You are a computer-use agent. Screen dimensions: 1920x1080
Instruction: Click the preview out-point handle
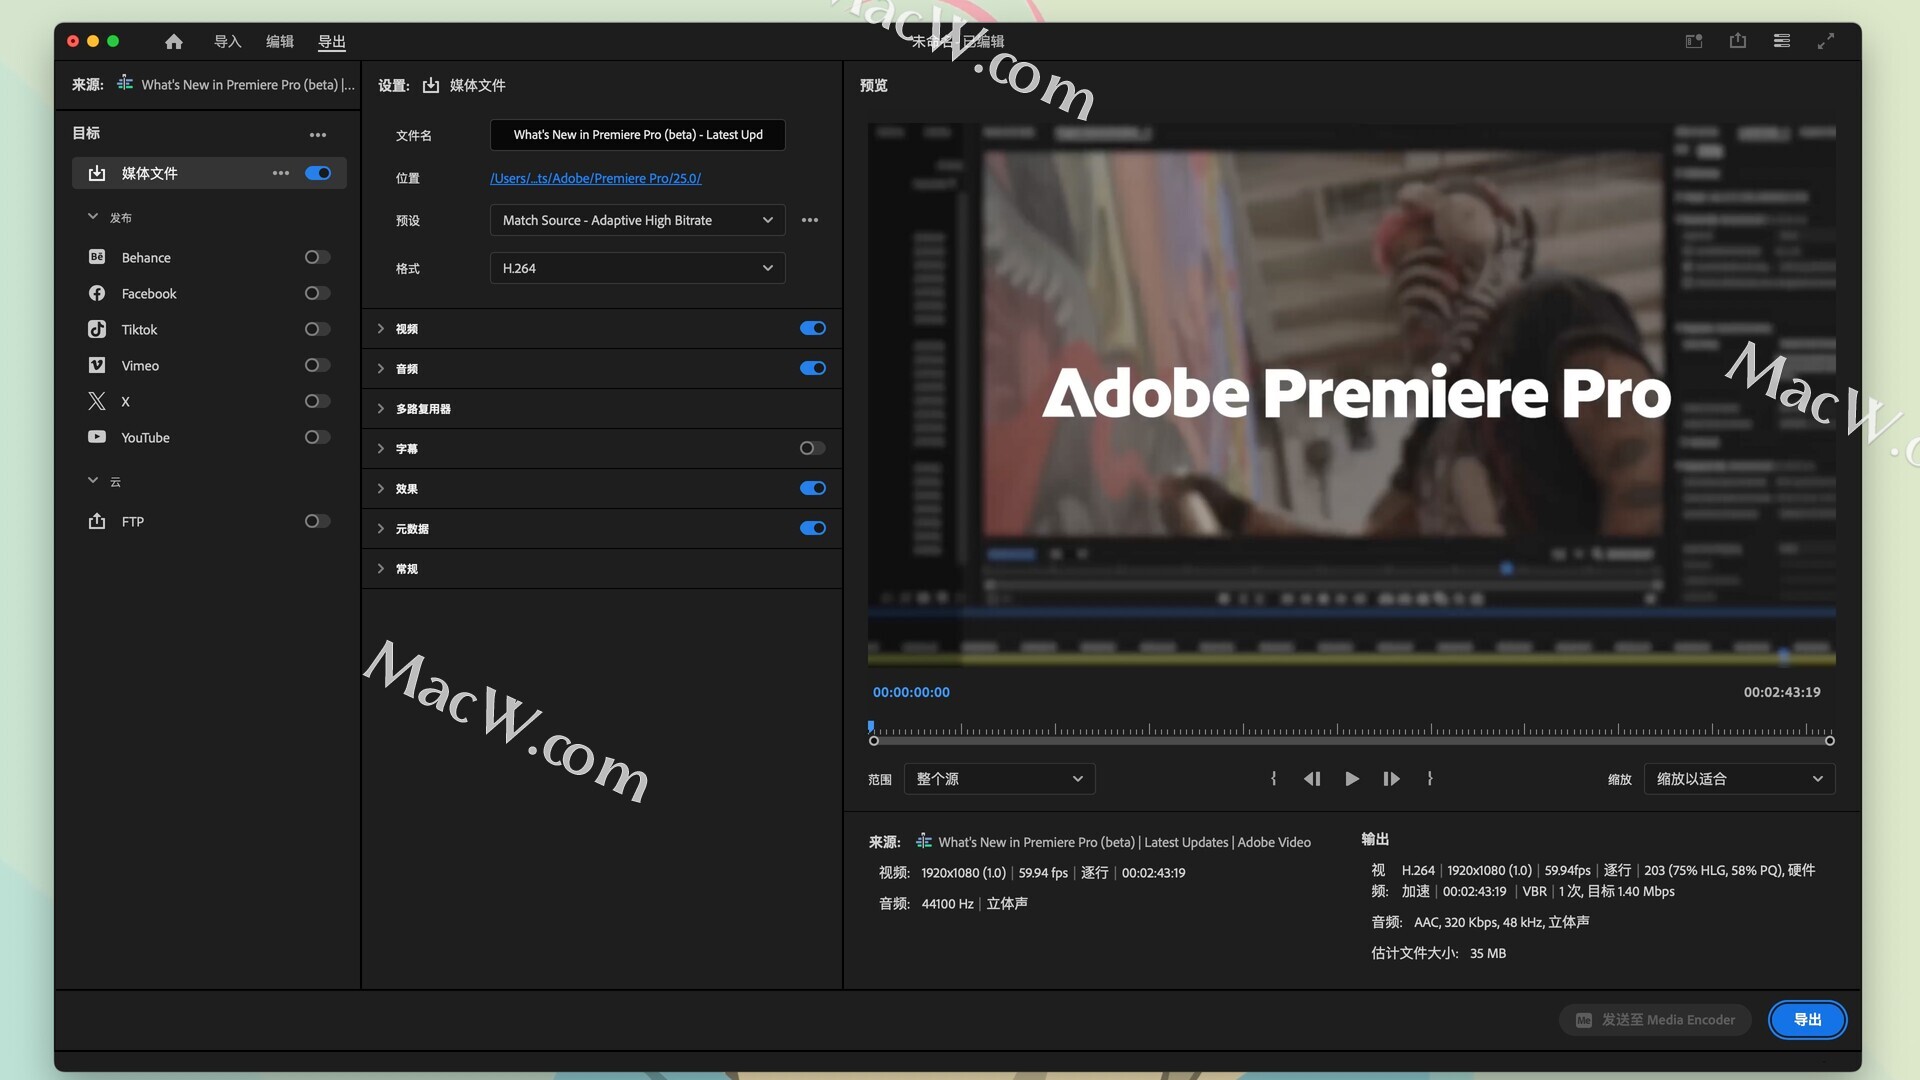[x=1829, y=740]
